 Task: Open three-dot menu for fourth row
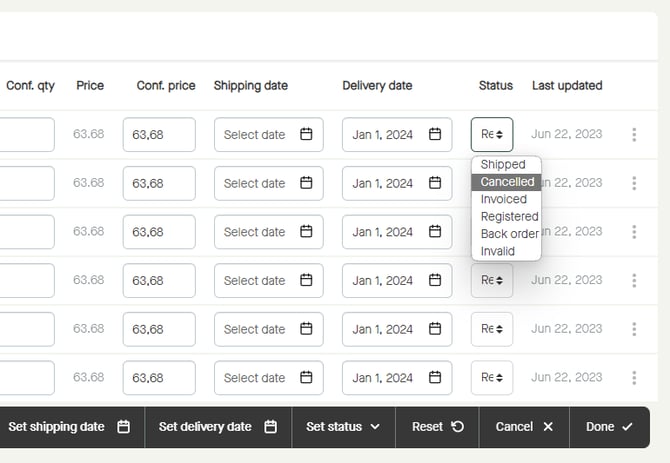(x=634, y=281)
